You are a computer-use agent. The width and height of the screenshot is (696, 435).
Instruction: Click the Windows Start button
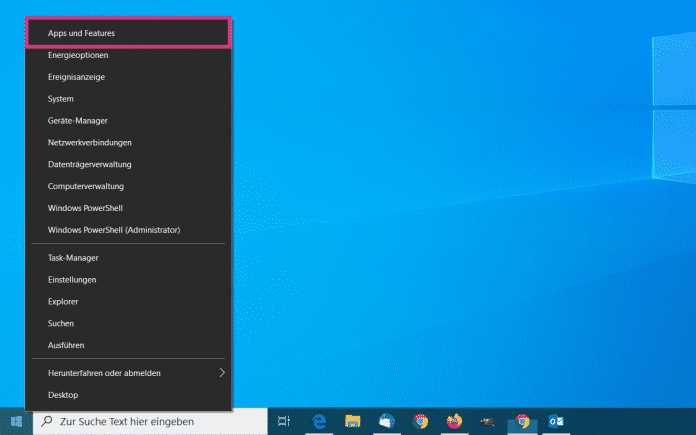[16, 422]
